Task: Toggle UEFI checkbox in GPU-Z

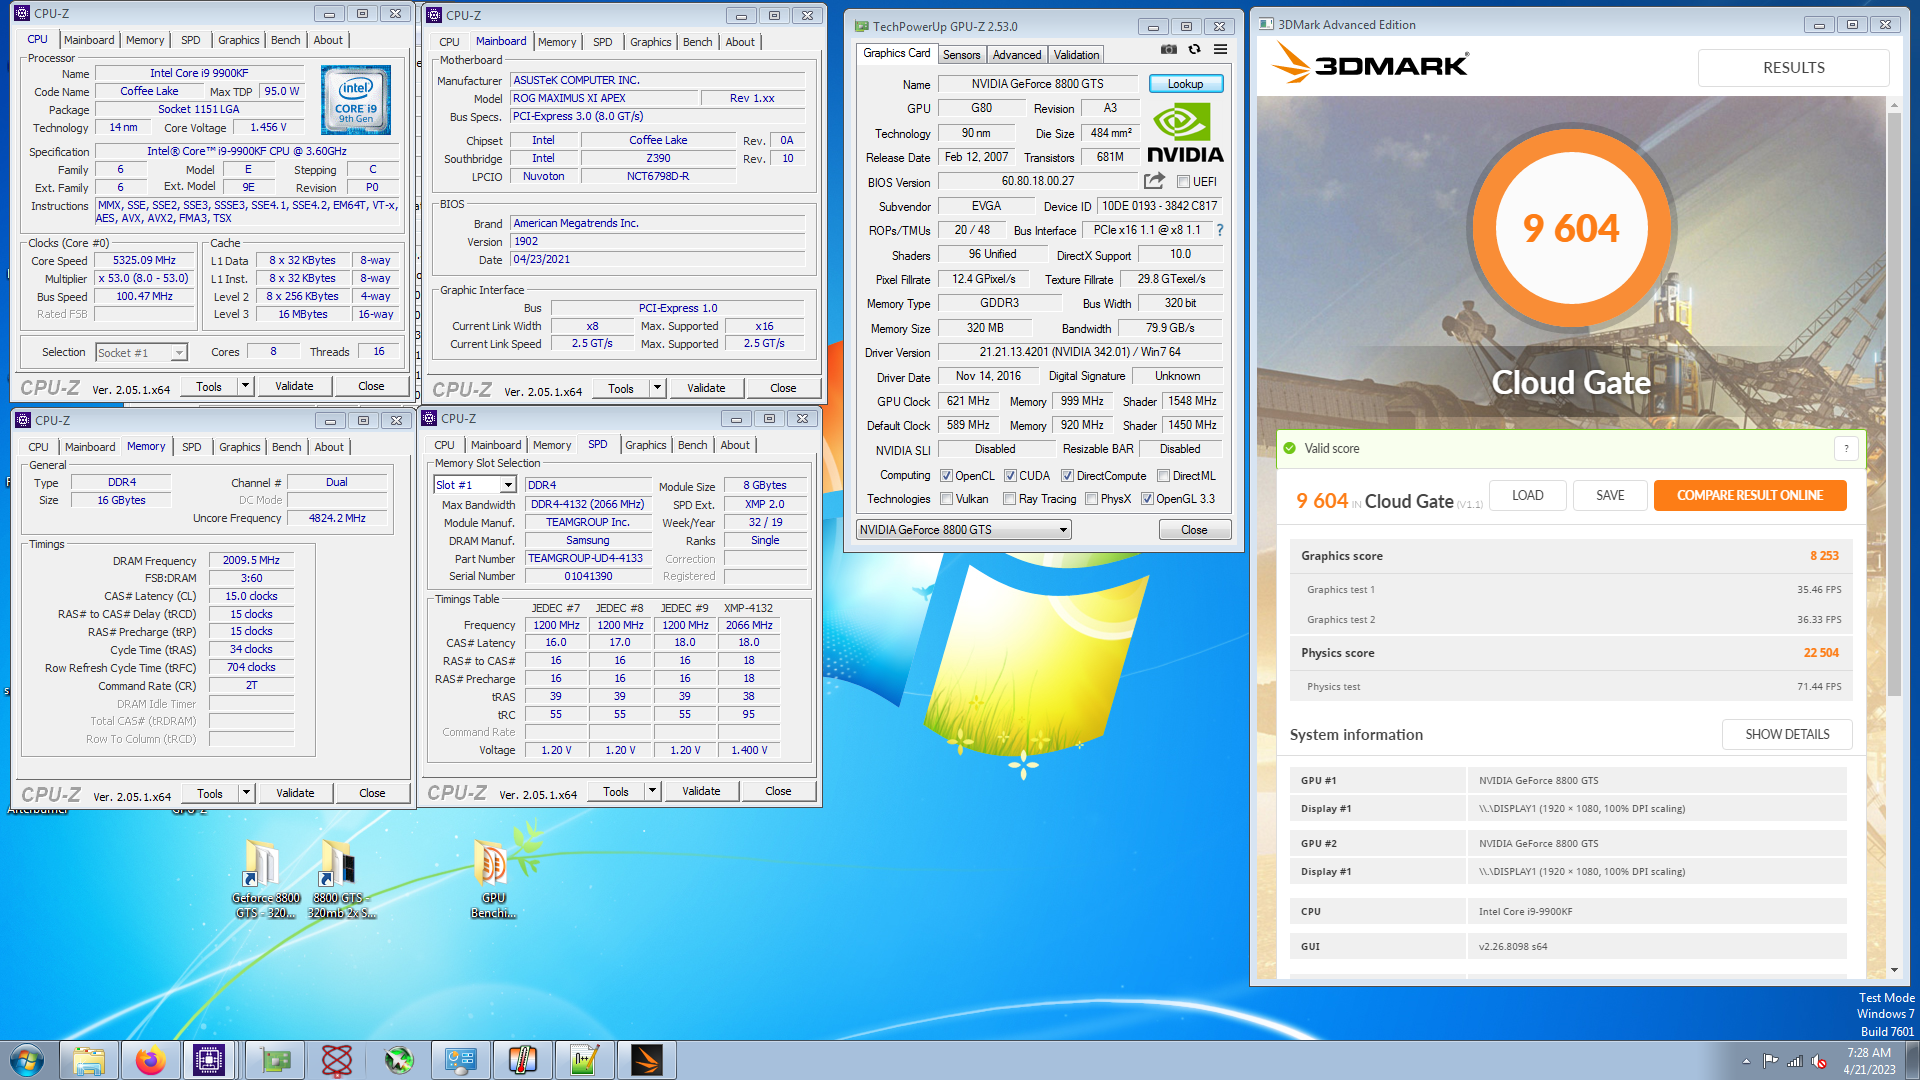Action: click(1183, 182)
